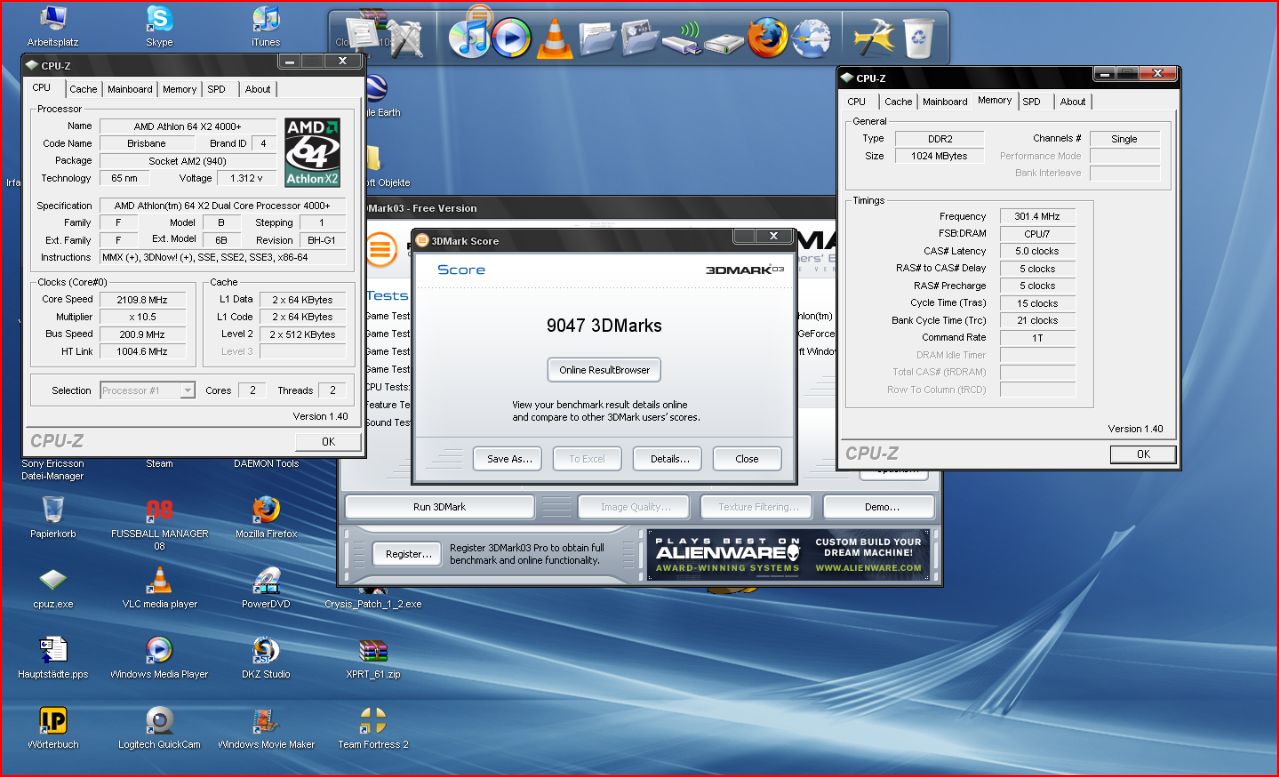Open Mainboard tab in right CPU-Z window
The image size is (1279, 777).
tap(945, 102)
